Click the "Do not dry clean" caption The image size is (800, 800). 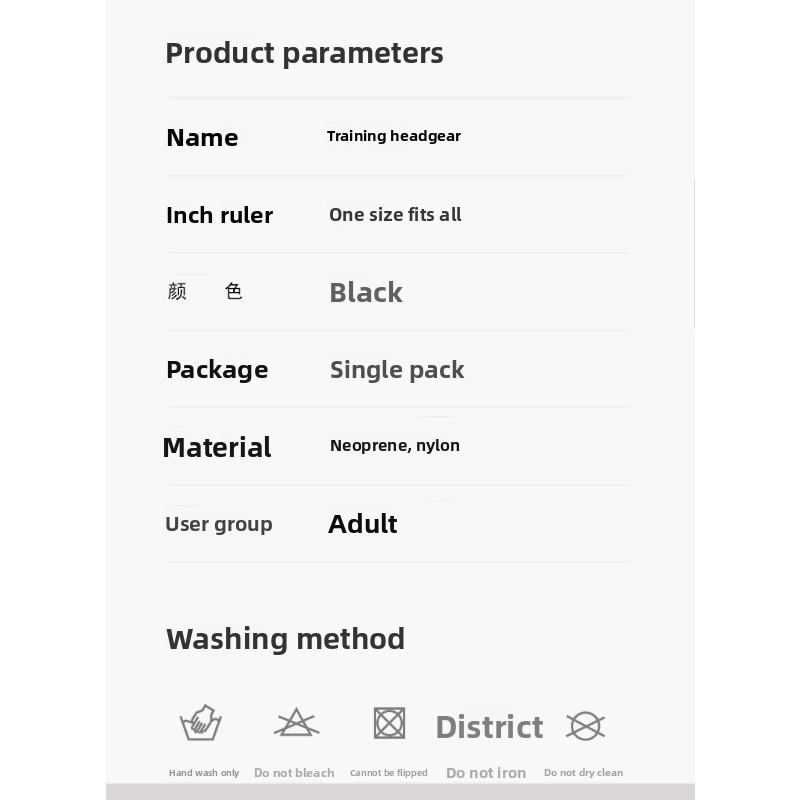click(583, 773)
